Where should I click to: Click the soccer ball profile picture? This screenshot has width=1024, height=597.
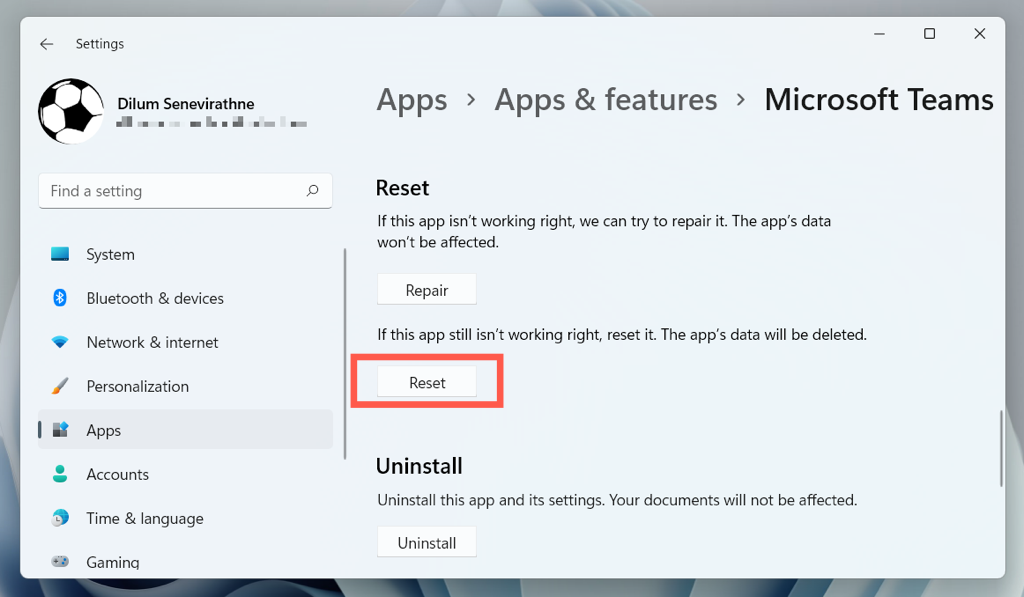coord(71,111)
